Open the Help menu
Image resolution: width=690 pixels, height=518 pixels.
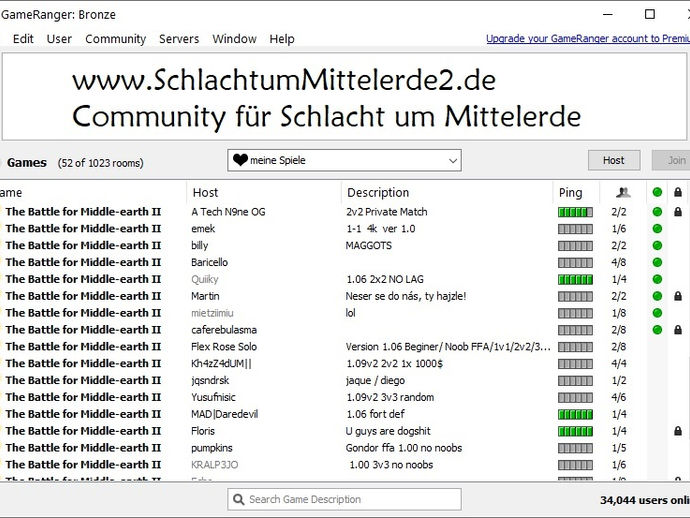point(282,39)
